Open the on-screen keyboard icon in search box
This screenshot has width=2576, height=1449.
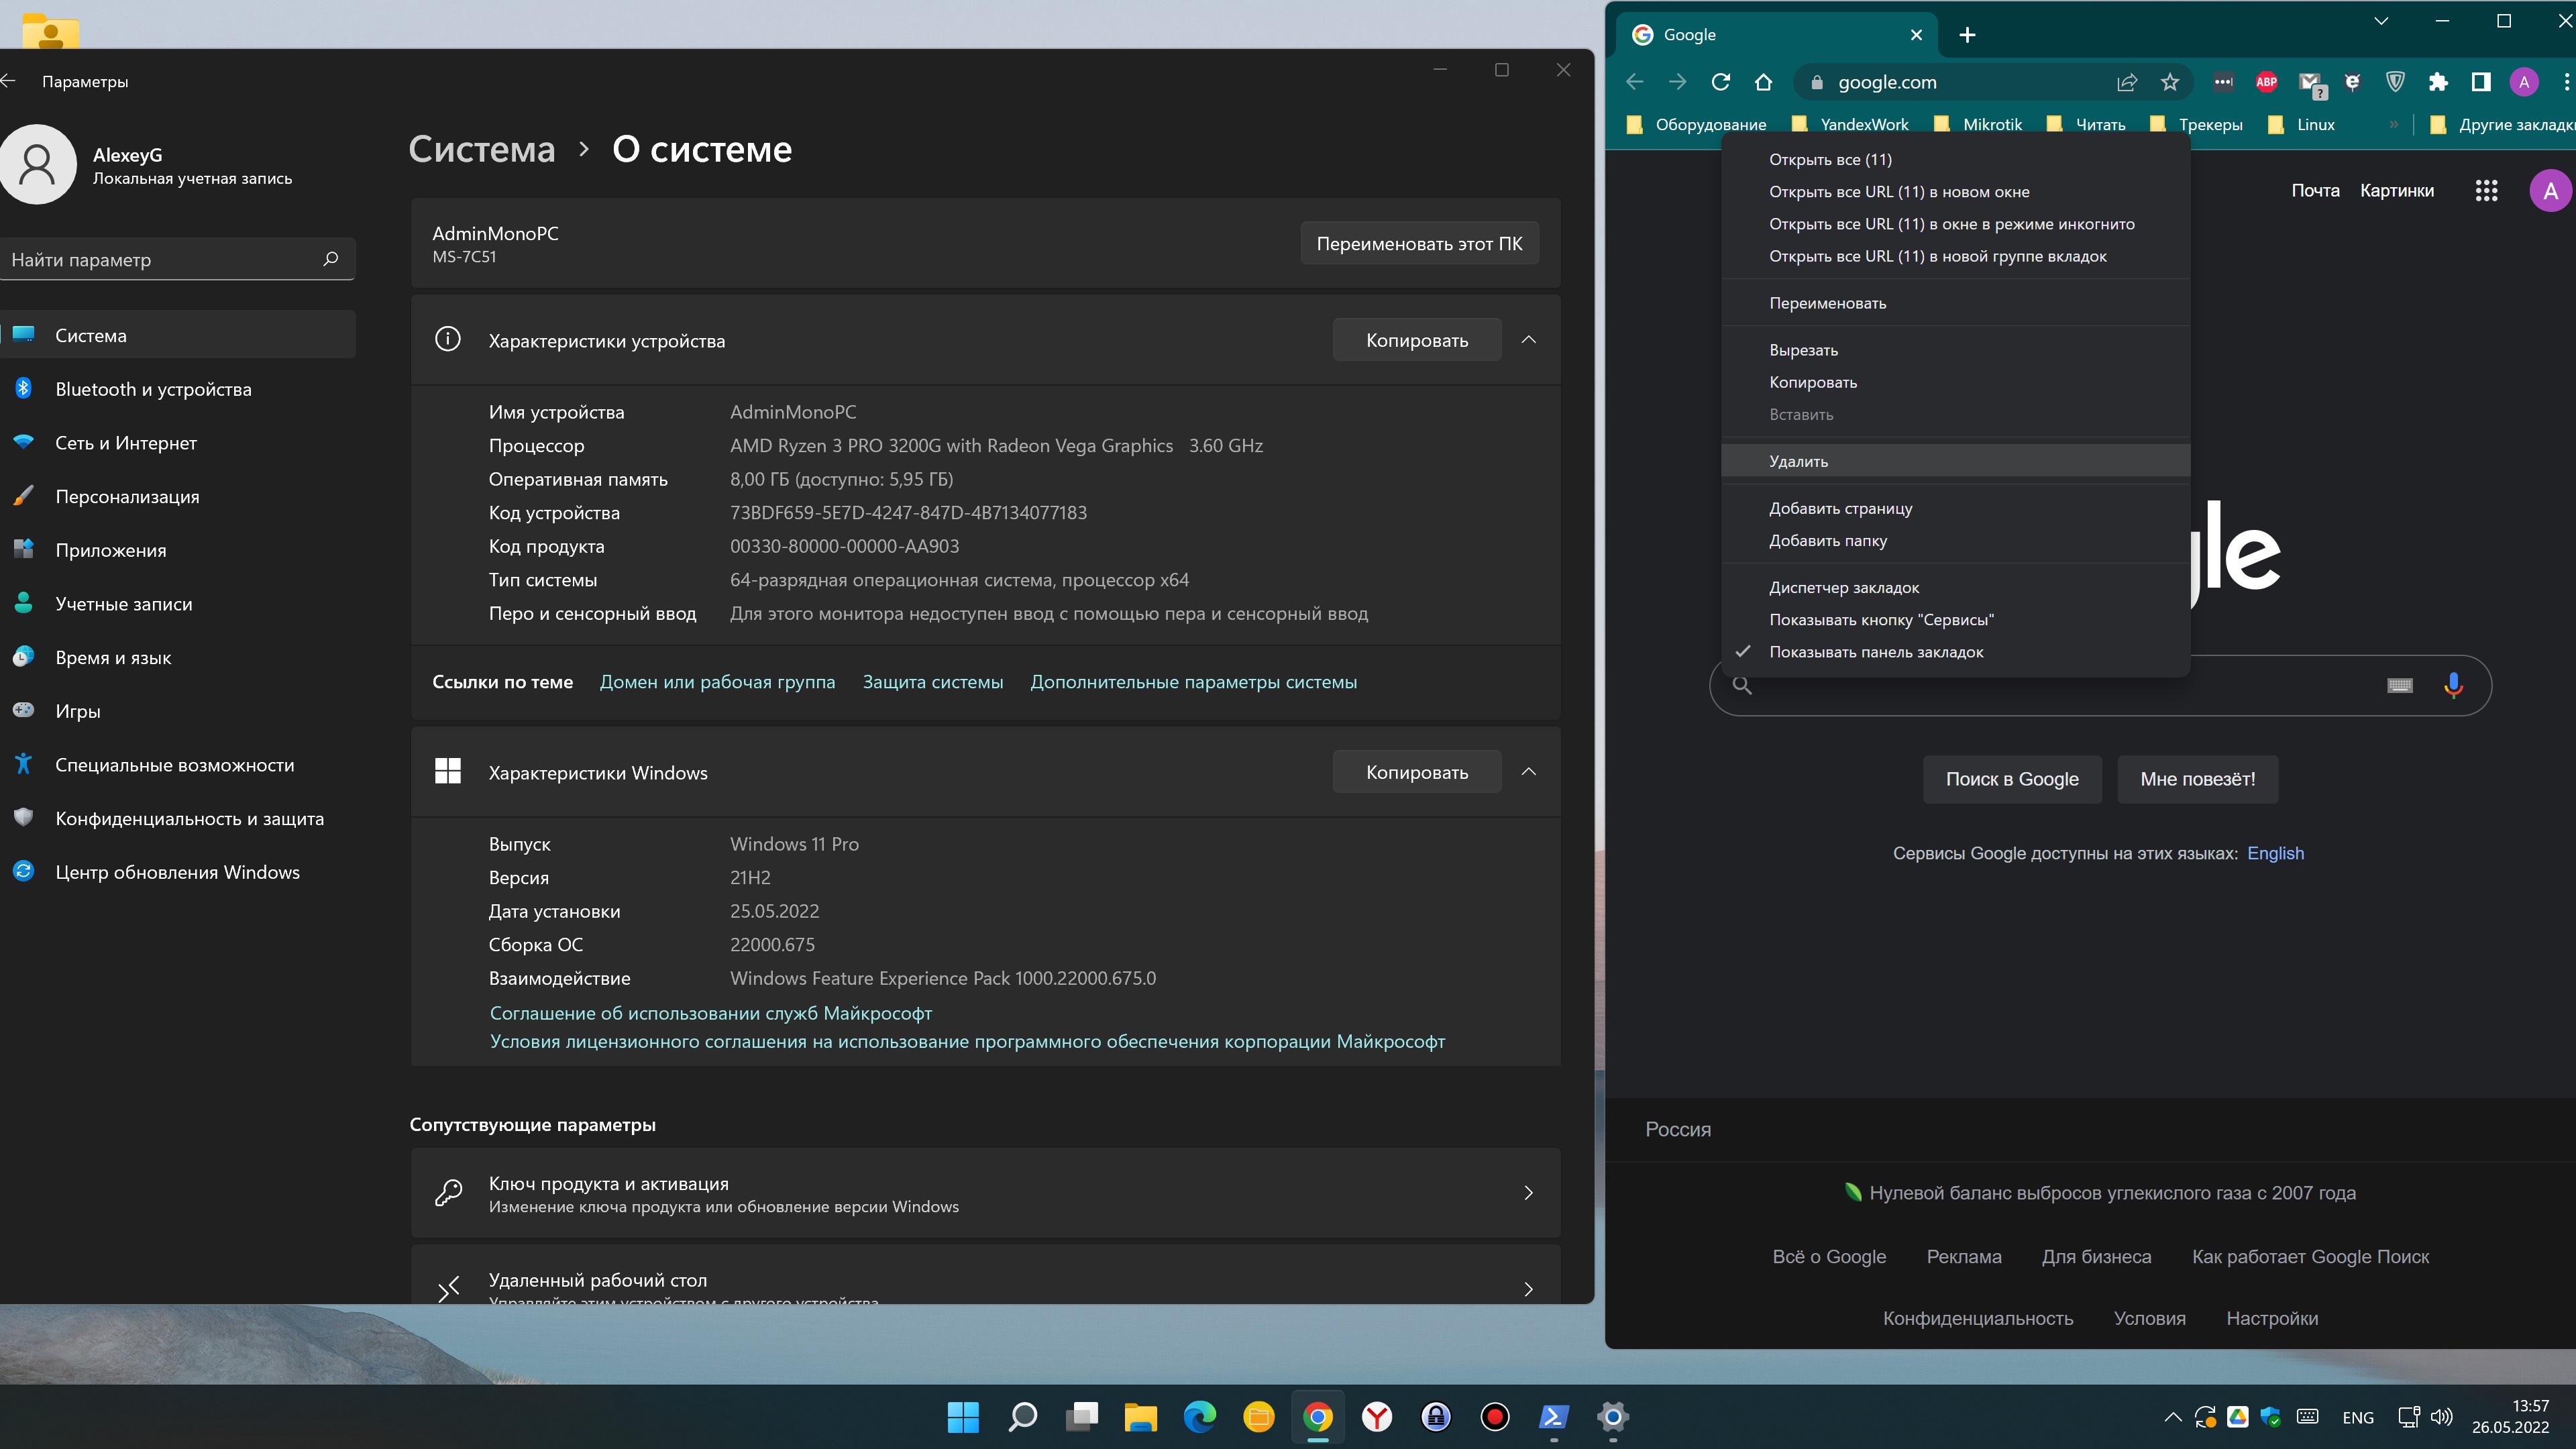pyautogui.click(x=2399, y=685)
